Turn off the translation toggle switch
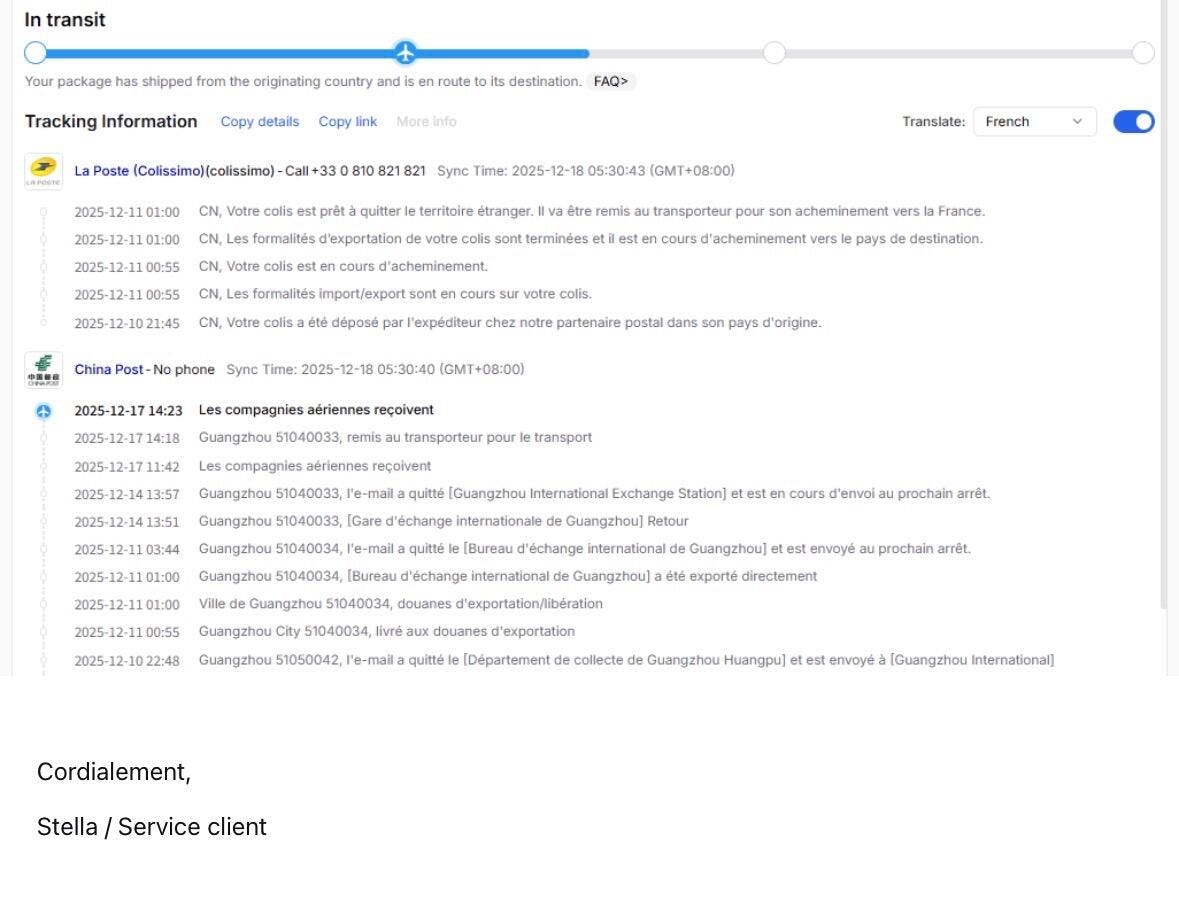Viewport: 1179px width, 921px height. tap(1133, 121)
